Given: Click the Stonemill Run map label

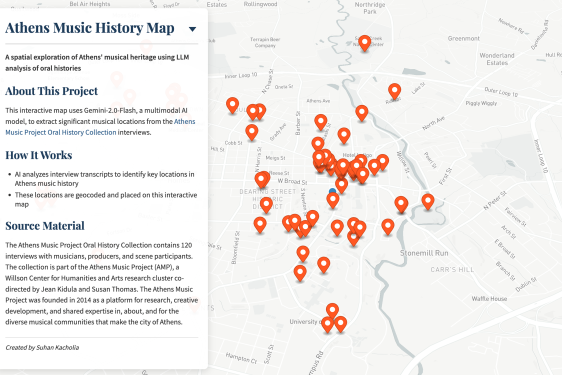Looking at the screenshot, I should [424, 253].
